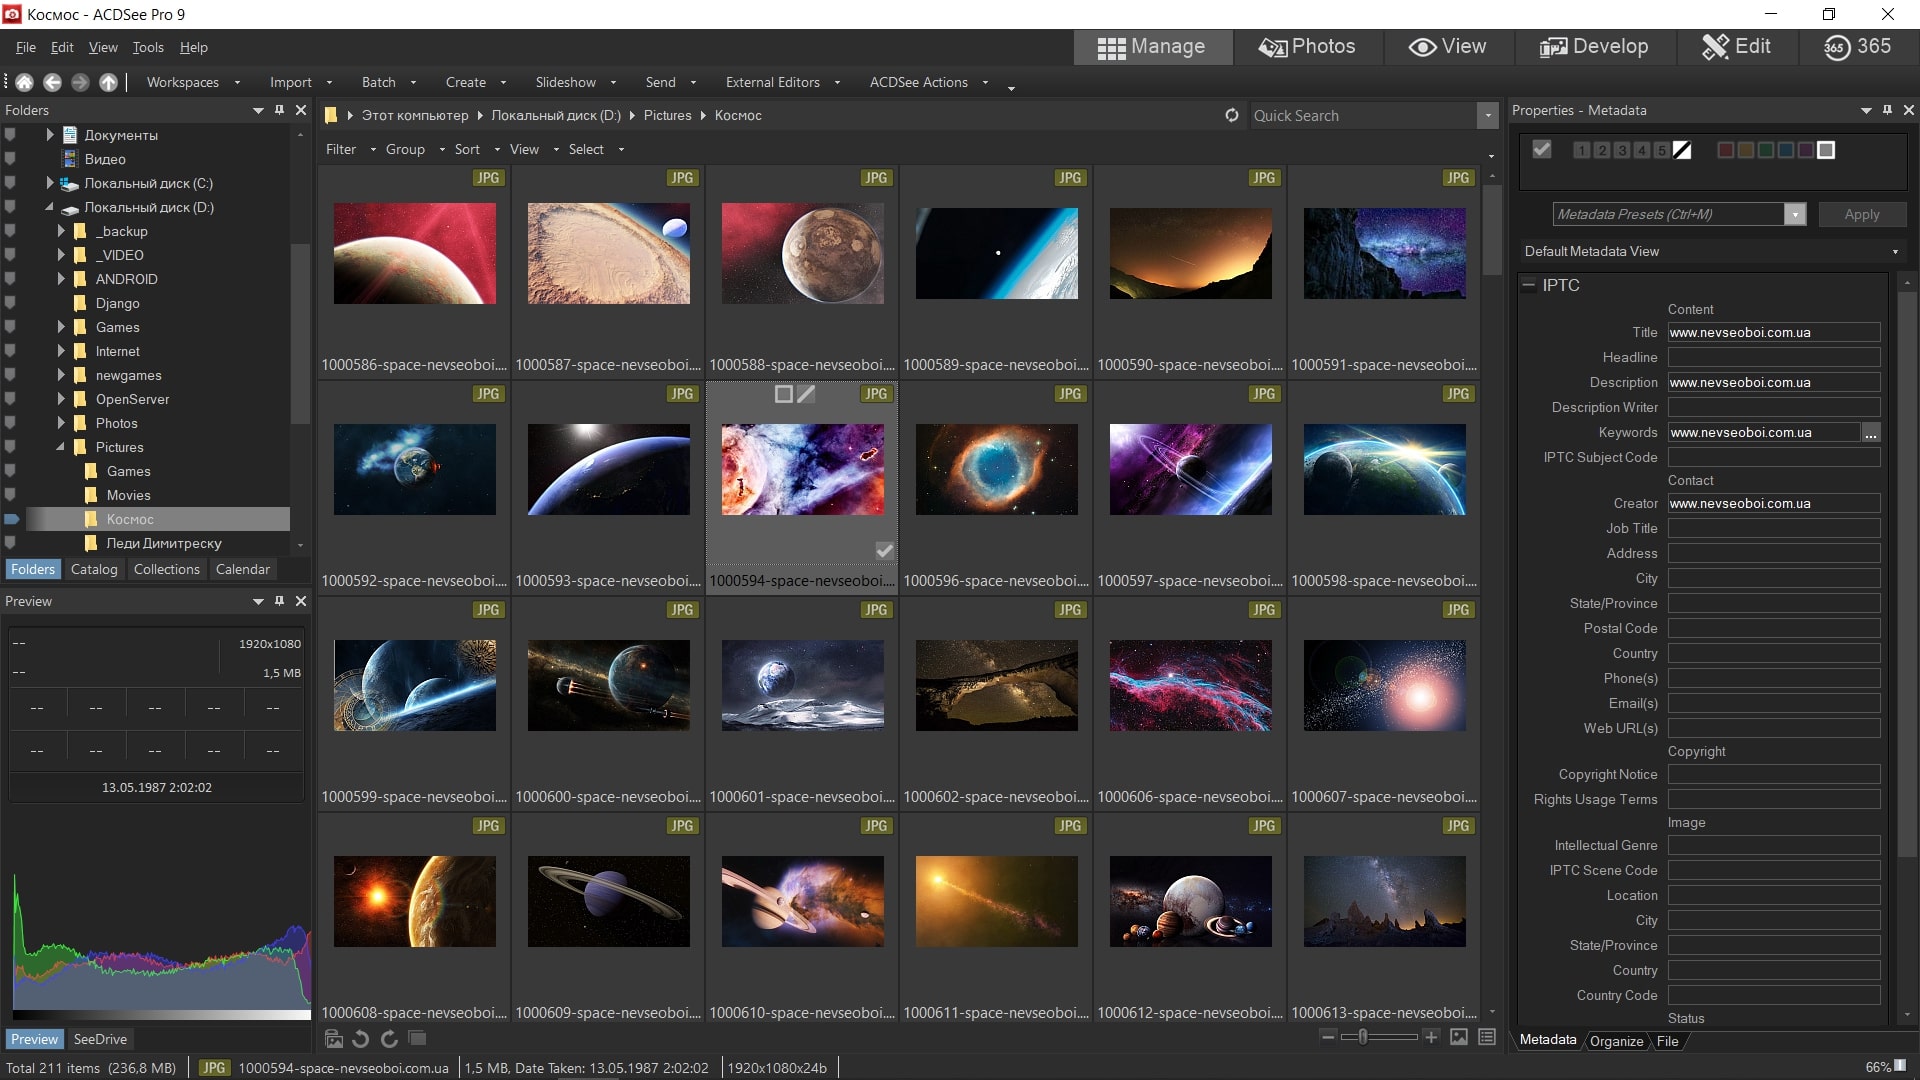Pin the Properties - Metadata pane
The width and height of the screenshot is (1920, 1080).
pos(1887,110)
